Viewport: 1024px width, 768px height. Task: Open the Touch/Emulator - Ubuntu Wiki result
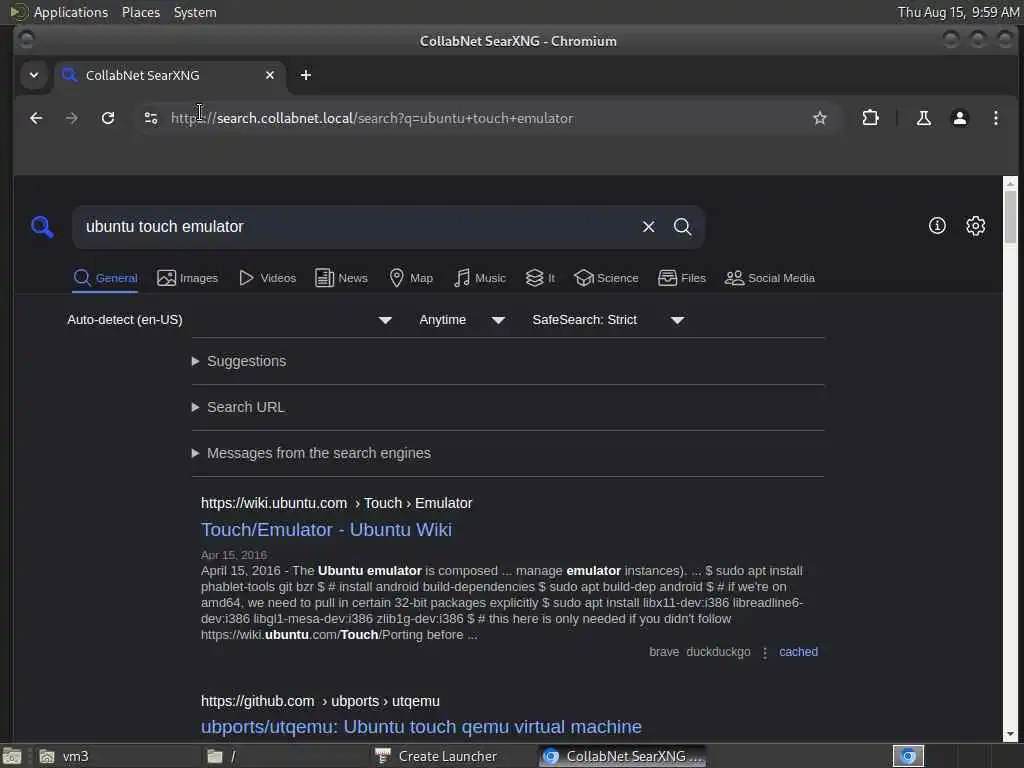click(x=327, y=530)
